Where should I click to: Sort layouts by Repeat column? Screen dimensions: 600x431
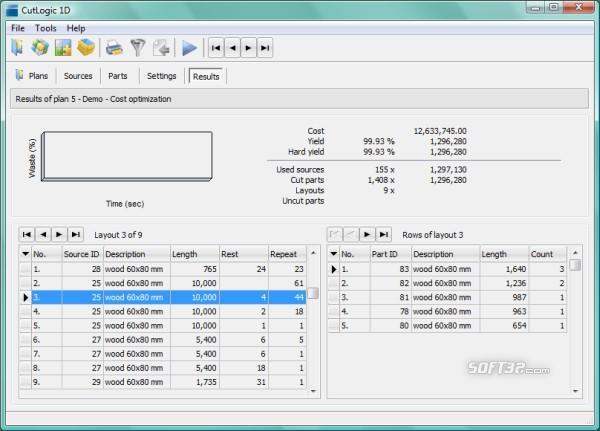point(287,254)
